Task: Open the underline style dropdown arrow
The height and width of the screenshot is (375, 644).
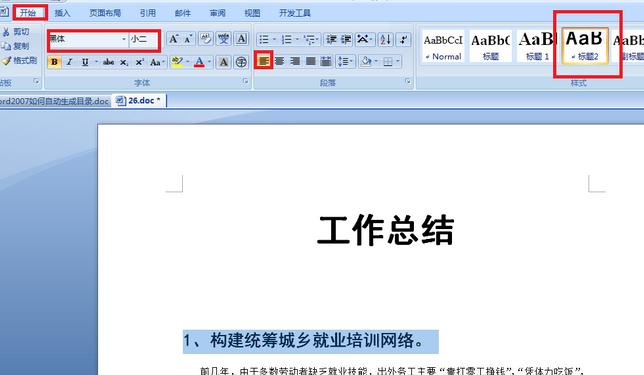Action: click(x=97, y=62)
